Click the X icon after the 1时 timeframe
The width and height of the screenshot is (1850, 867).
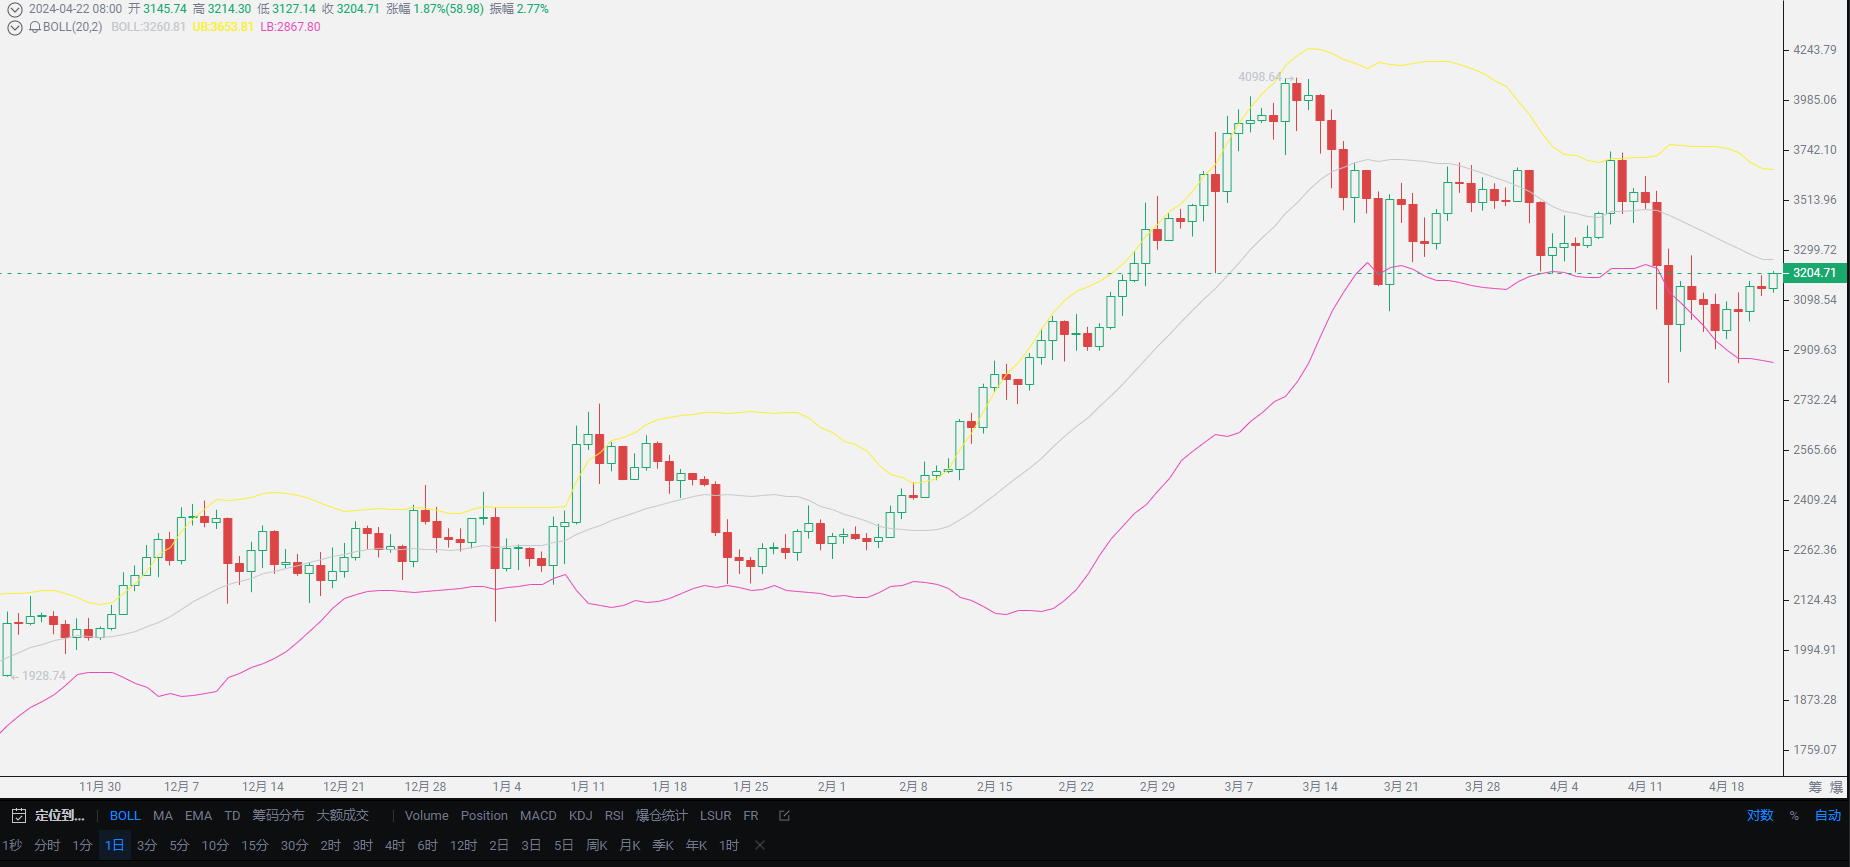[760, 845]
